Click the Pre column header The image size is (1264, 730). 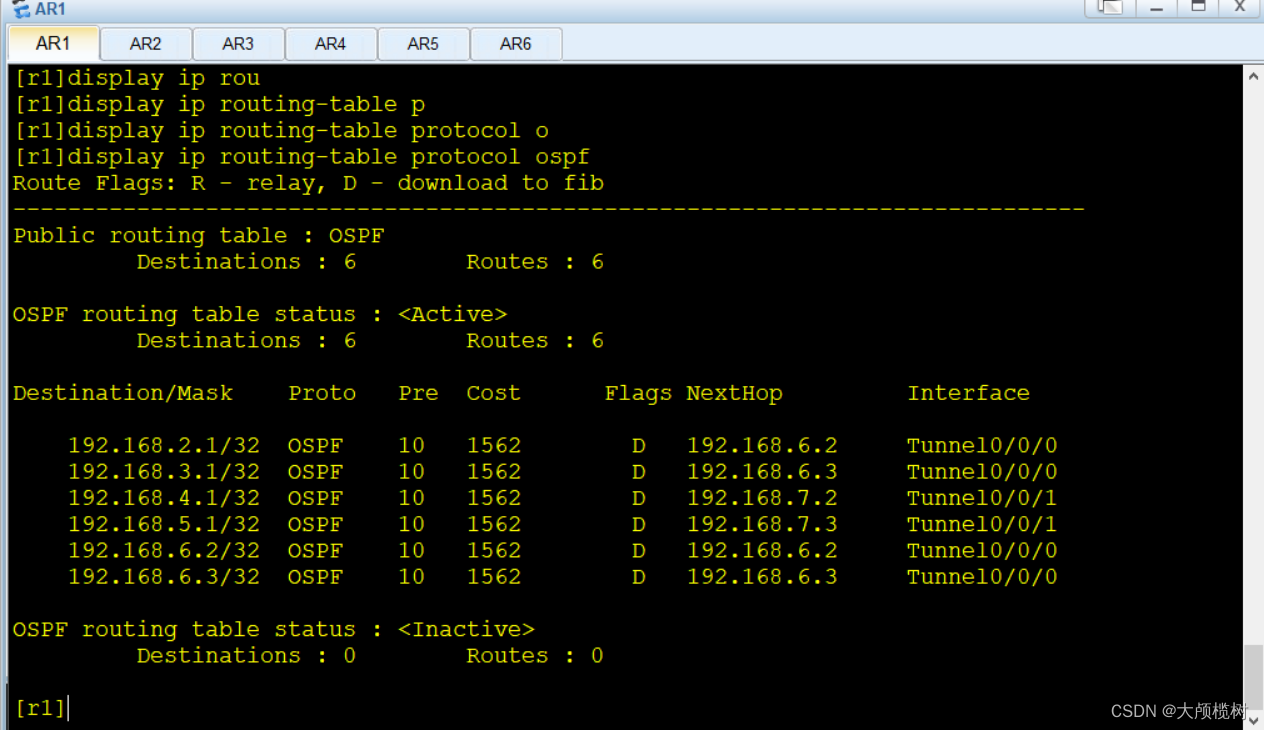[418, 393]
